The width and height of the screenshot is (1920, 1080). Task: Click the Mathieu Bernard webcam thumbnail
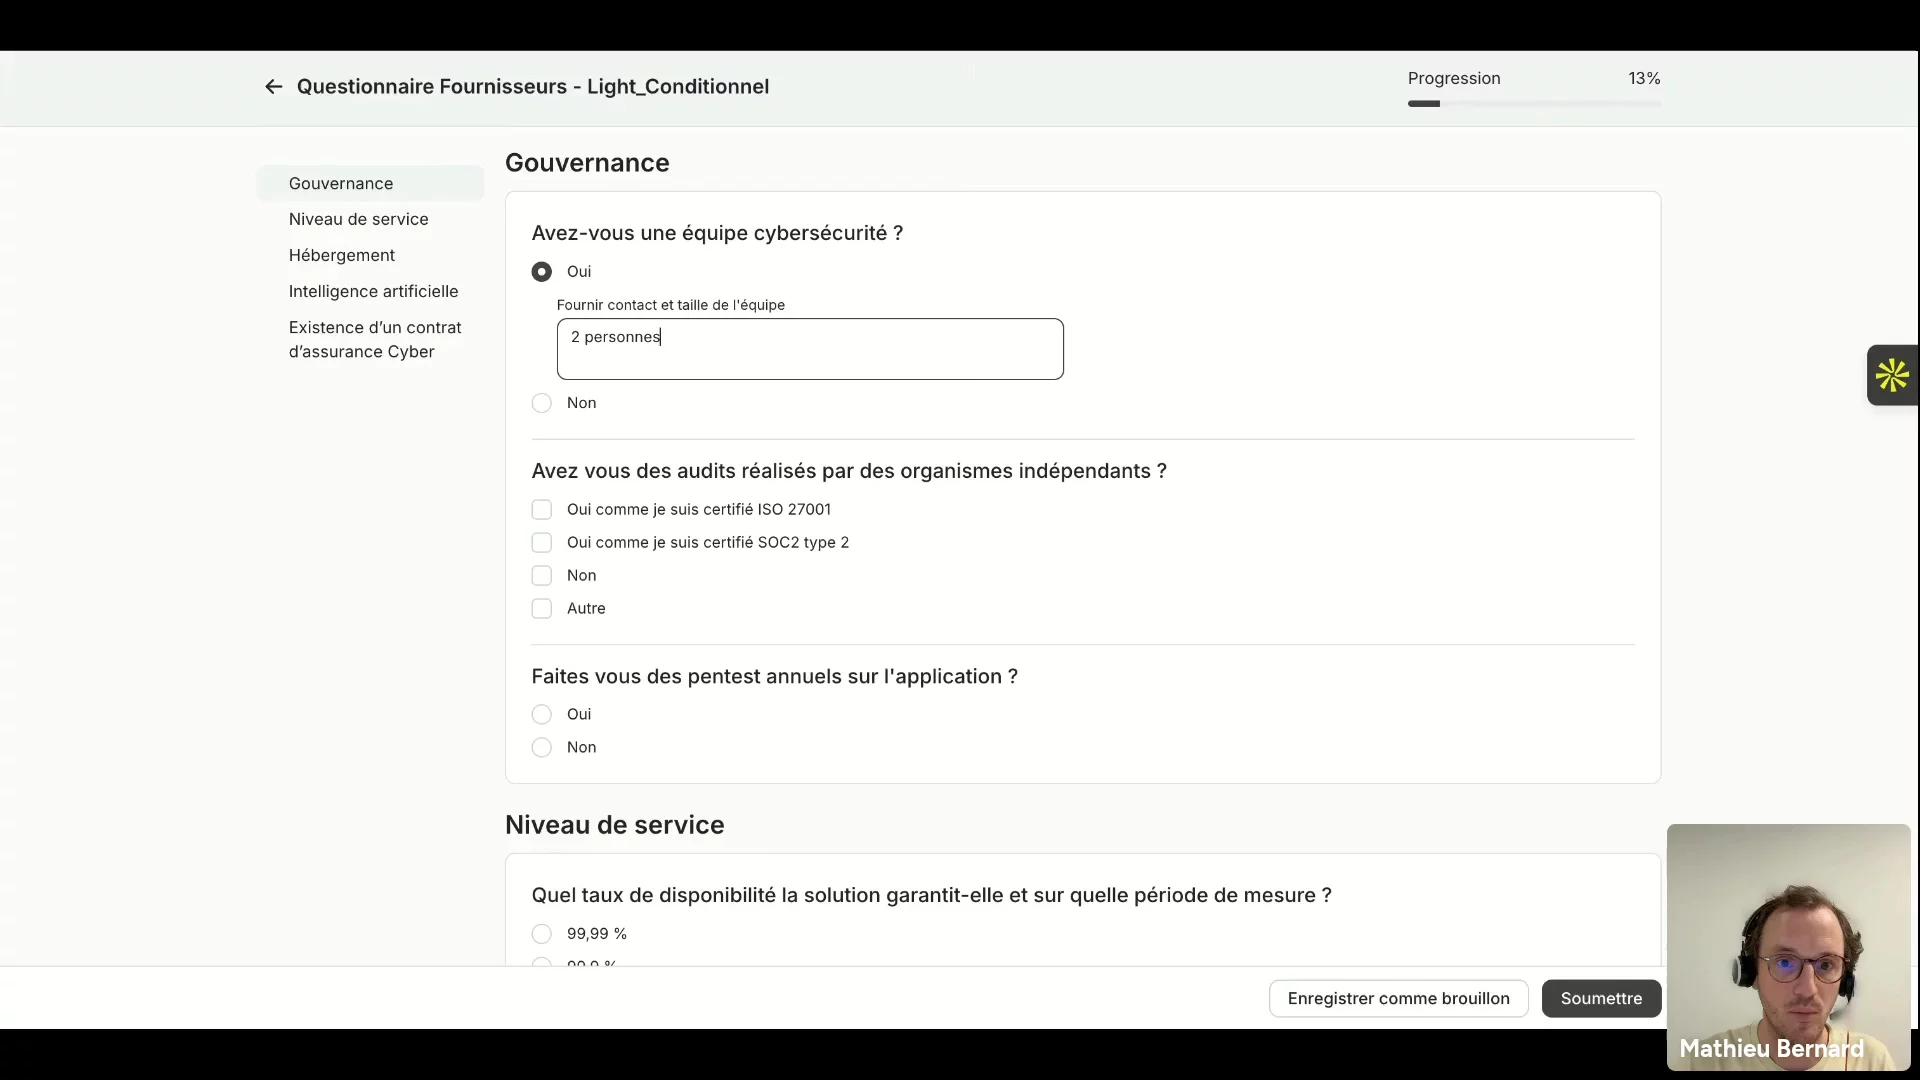pyautogui.click(x=1788, y=947)
